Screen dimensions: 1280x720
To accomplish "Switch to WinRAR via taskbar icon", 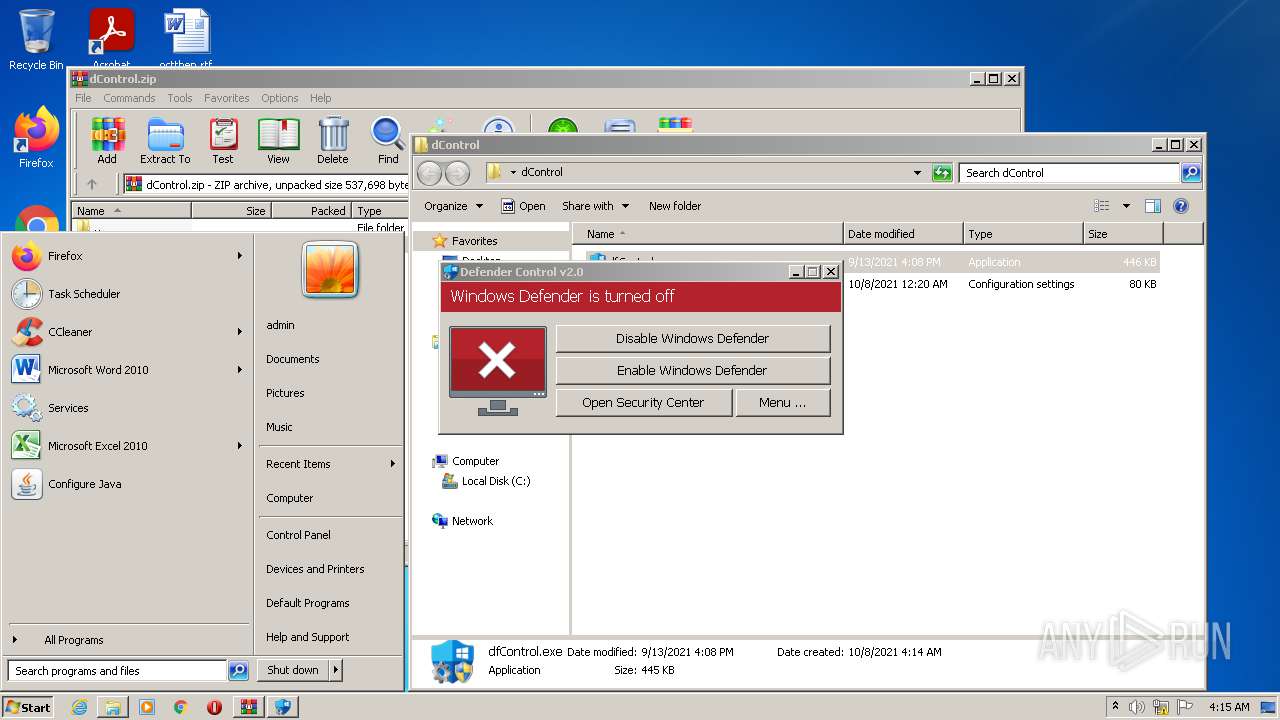I will 249,707.
